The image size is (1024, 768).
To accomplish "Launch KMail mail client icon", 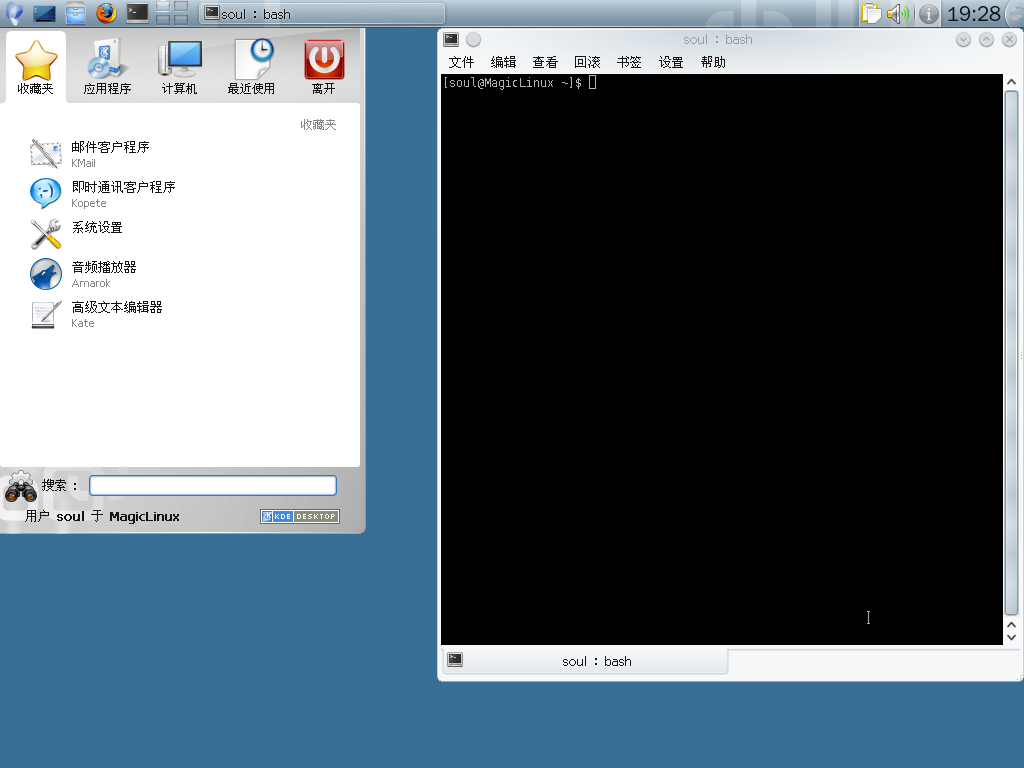I will point(46,153).
